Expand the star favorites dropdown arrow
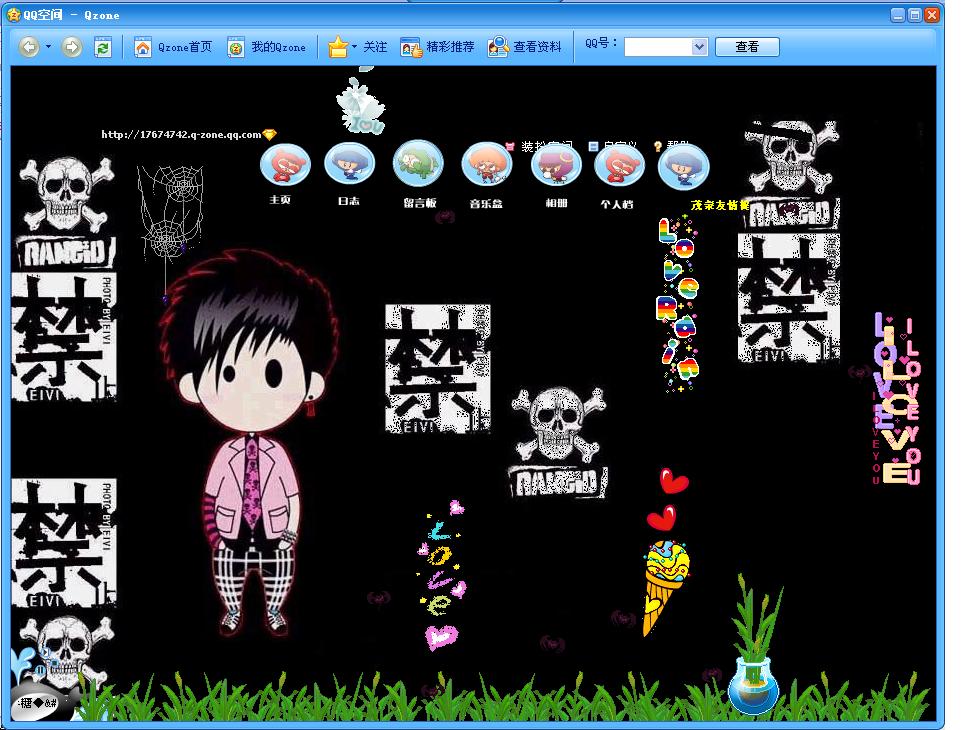Viewport: 962px width, 730px height. [355, 47]
